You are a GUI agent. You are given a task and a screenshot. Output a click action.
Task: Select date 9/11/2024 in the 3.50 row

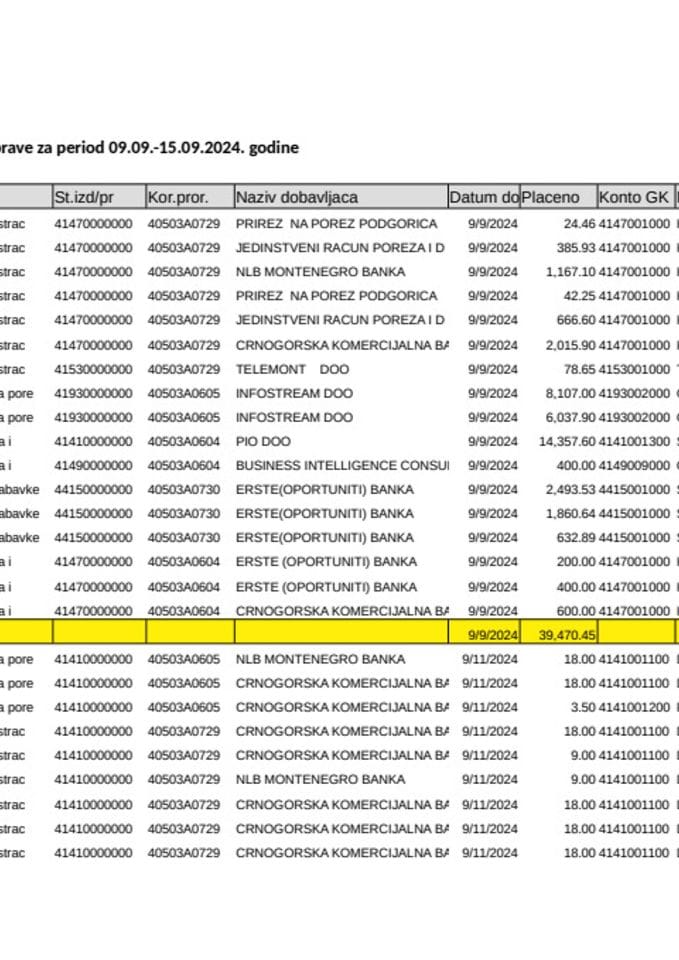click(490, 707)
